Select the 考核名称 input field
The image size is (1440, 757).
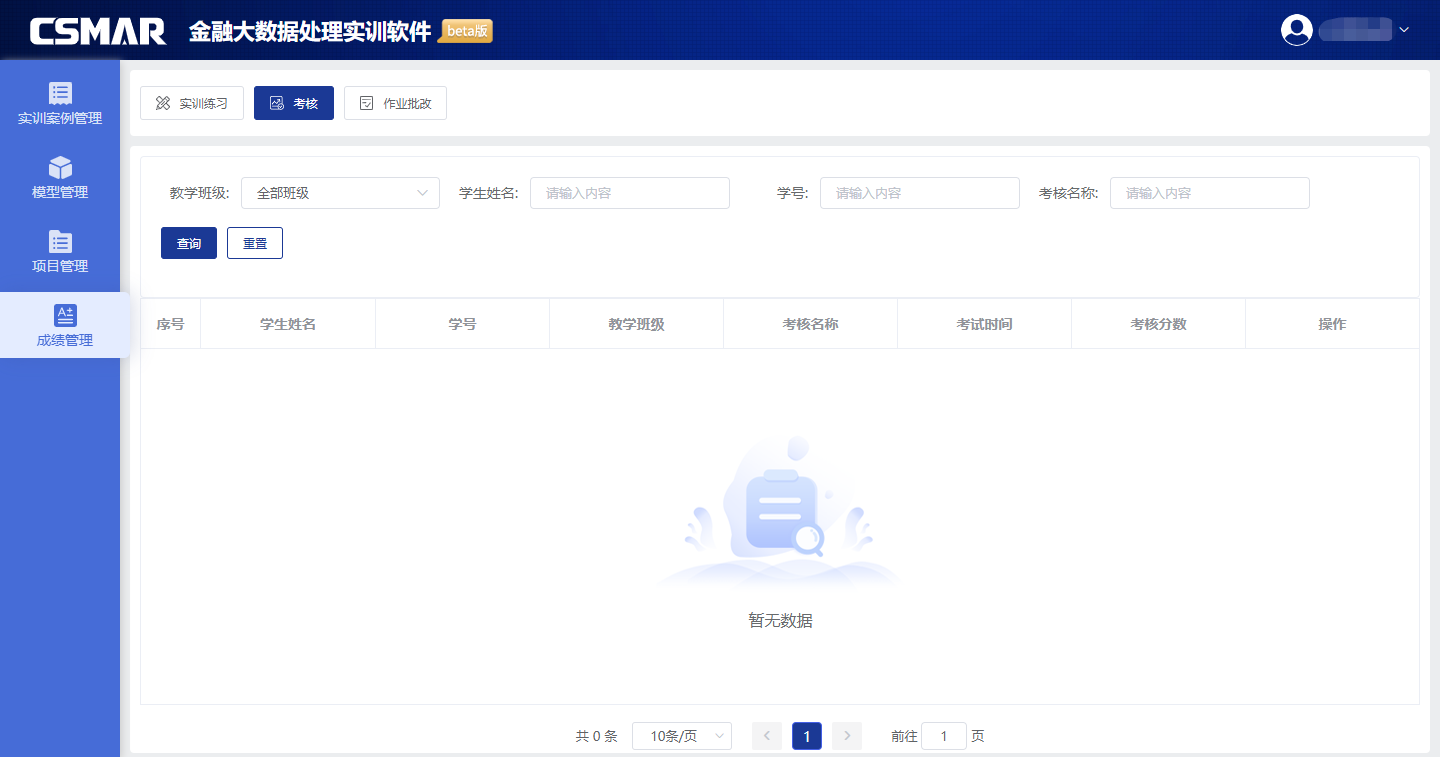click(x=1209, y=193)
